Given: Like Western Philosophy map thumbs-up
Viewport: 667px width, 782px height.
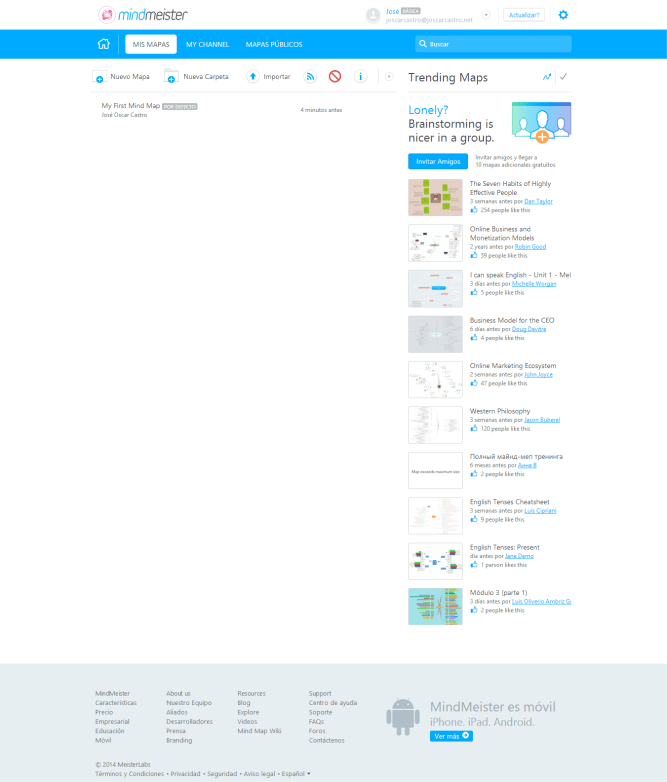Looking at the screenshot, I should (474, 428).
